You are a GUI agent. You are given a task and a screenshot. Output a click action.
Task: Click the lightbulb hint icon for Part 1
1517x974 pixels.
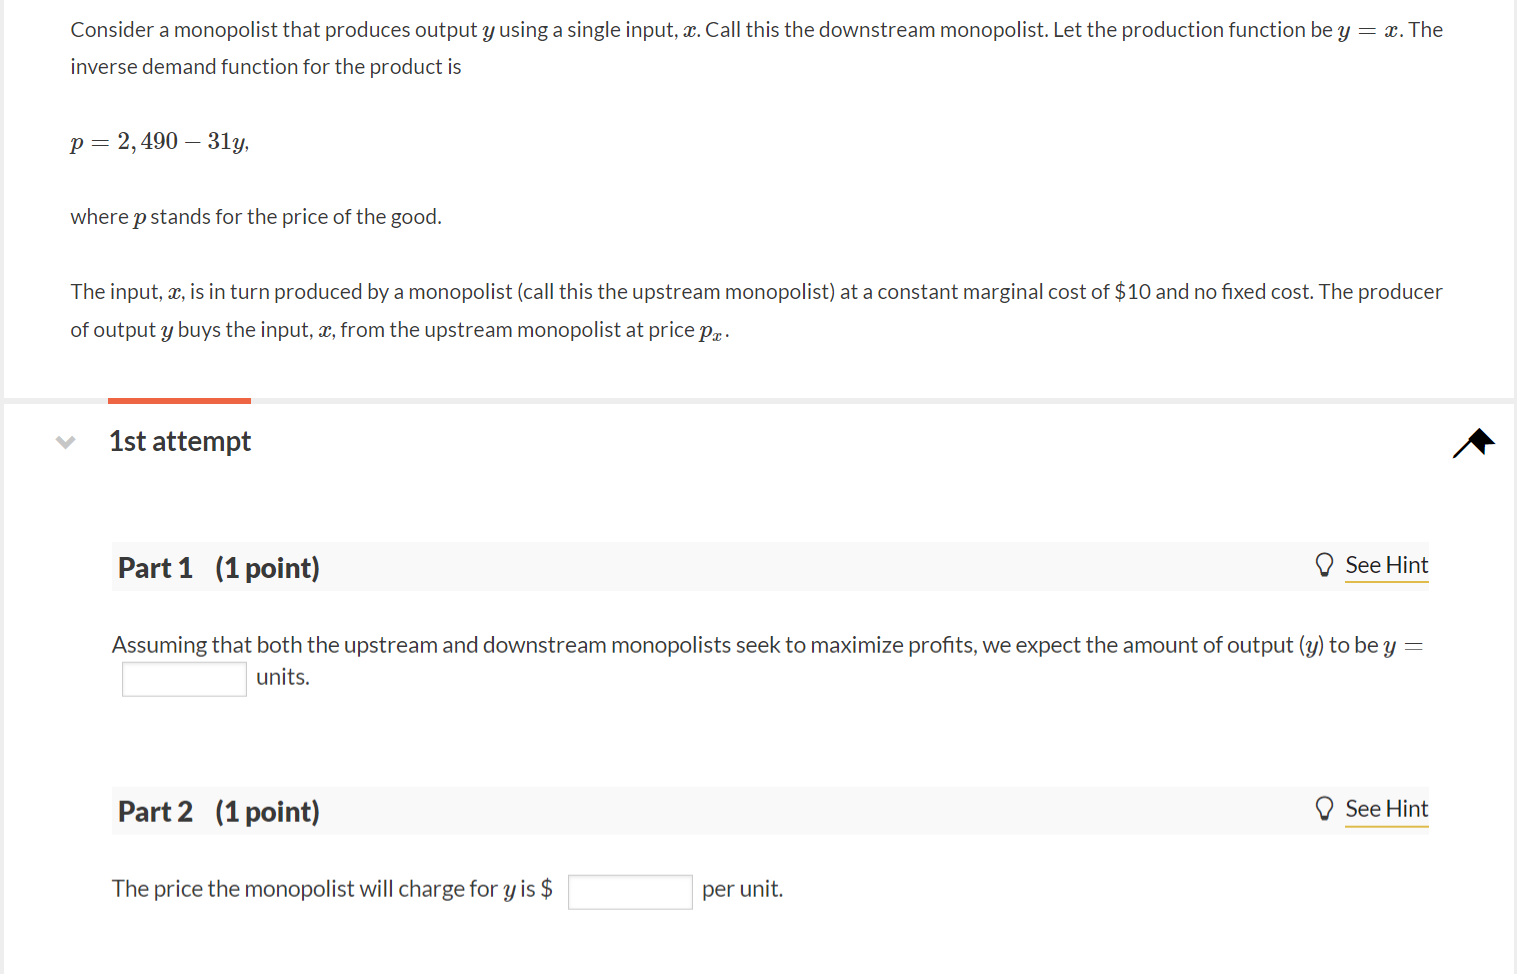(x=1324, y=564)
